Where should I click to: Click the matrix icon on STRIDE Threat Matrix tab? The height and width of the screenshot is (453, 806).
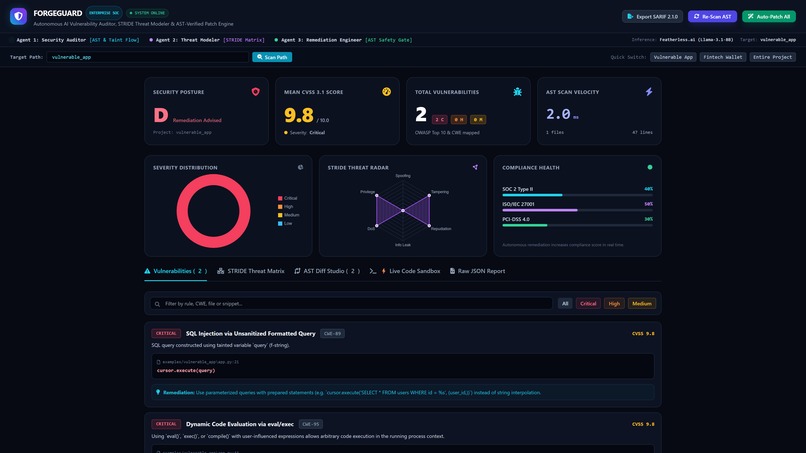click(x=221, y=271)
